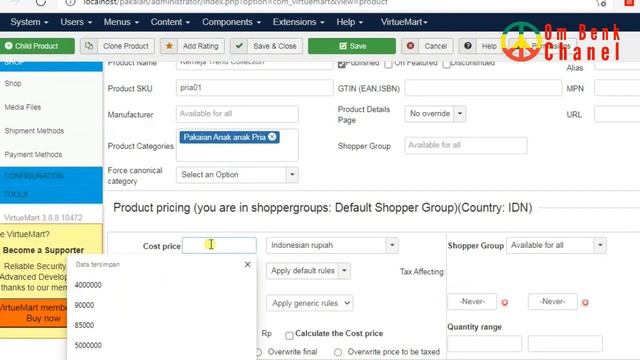Click the Product SKU field
The width and height of the screenshot is (640, 360).
click(255, 88)
